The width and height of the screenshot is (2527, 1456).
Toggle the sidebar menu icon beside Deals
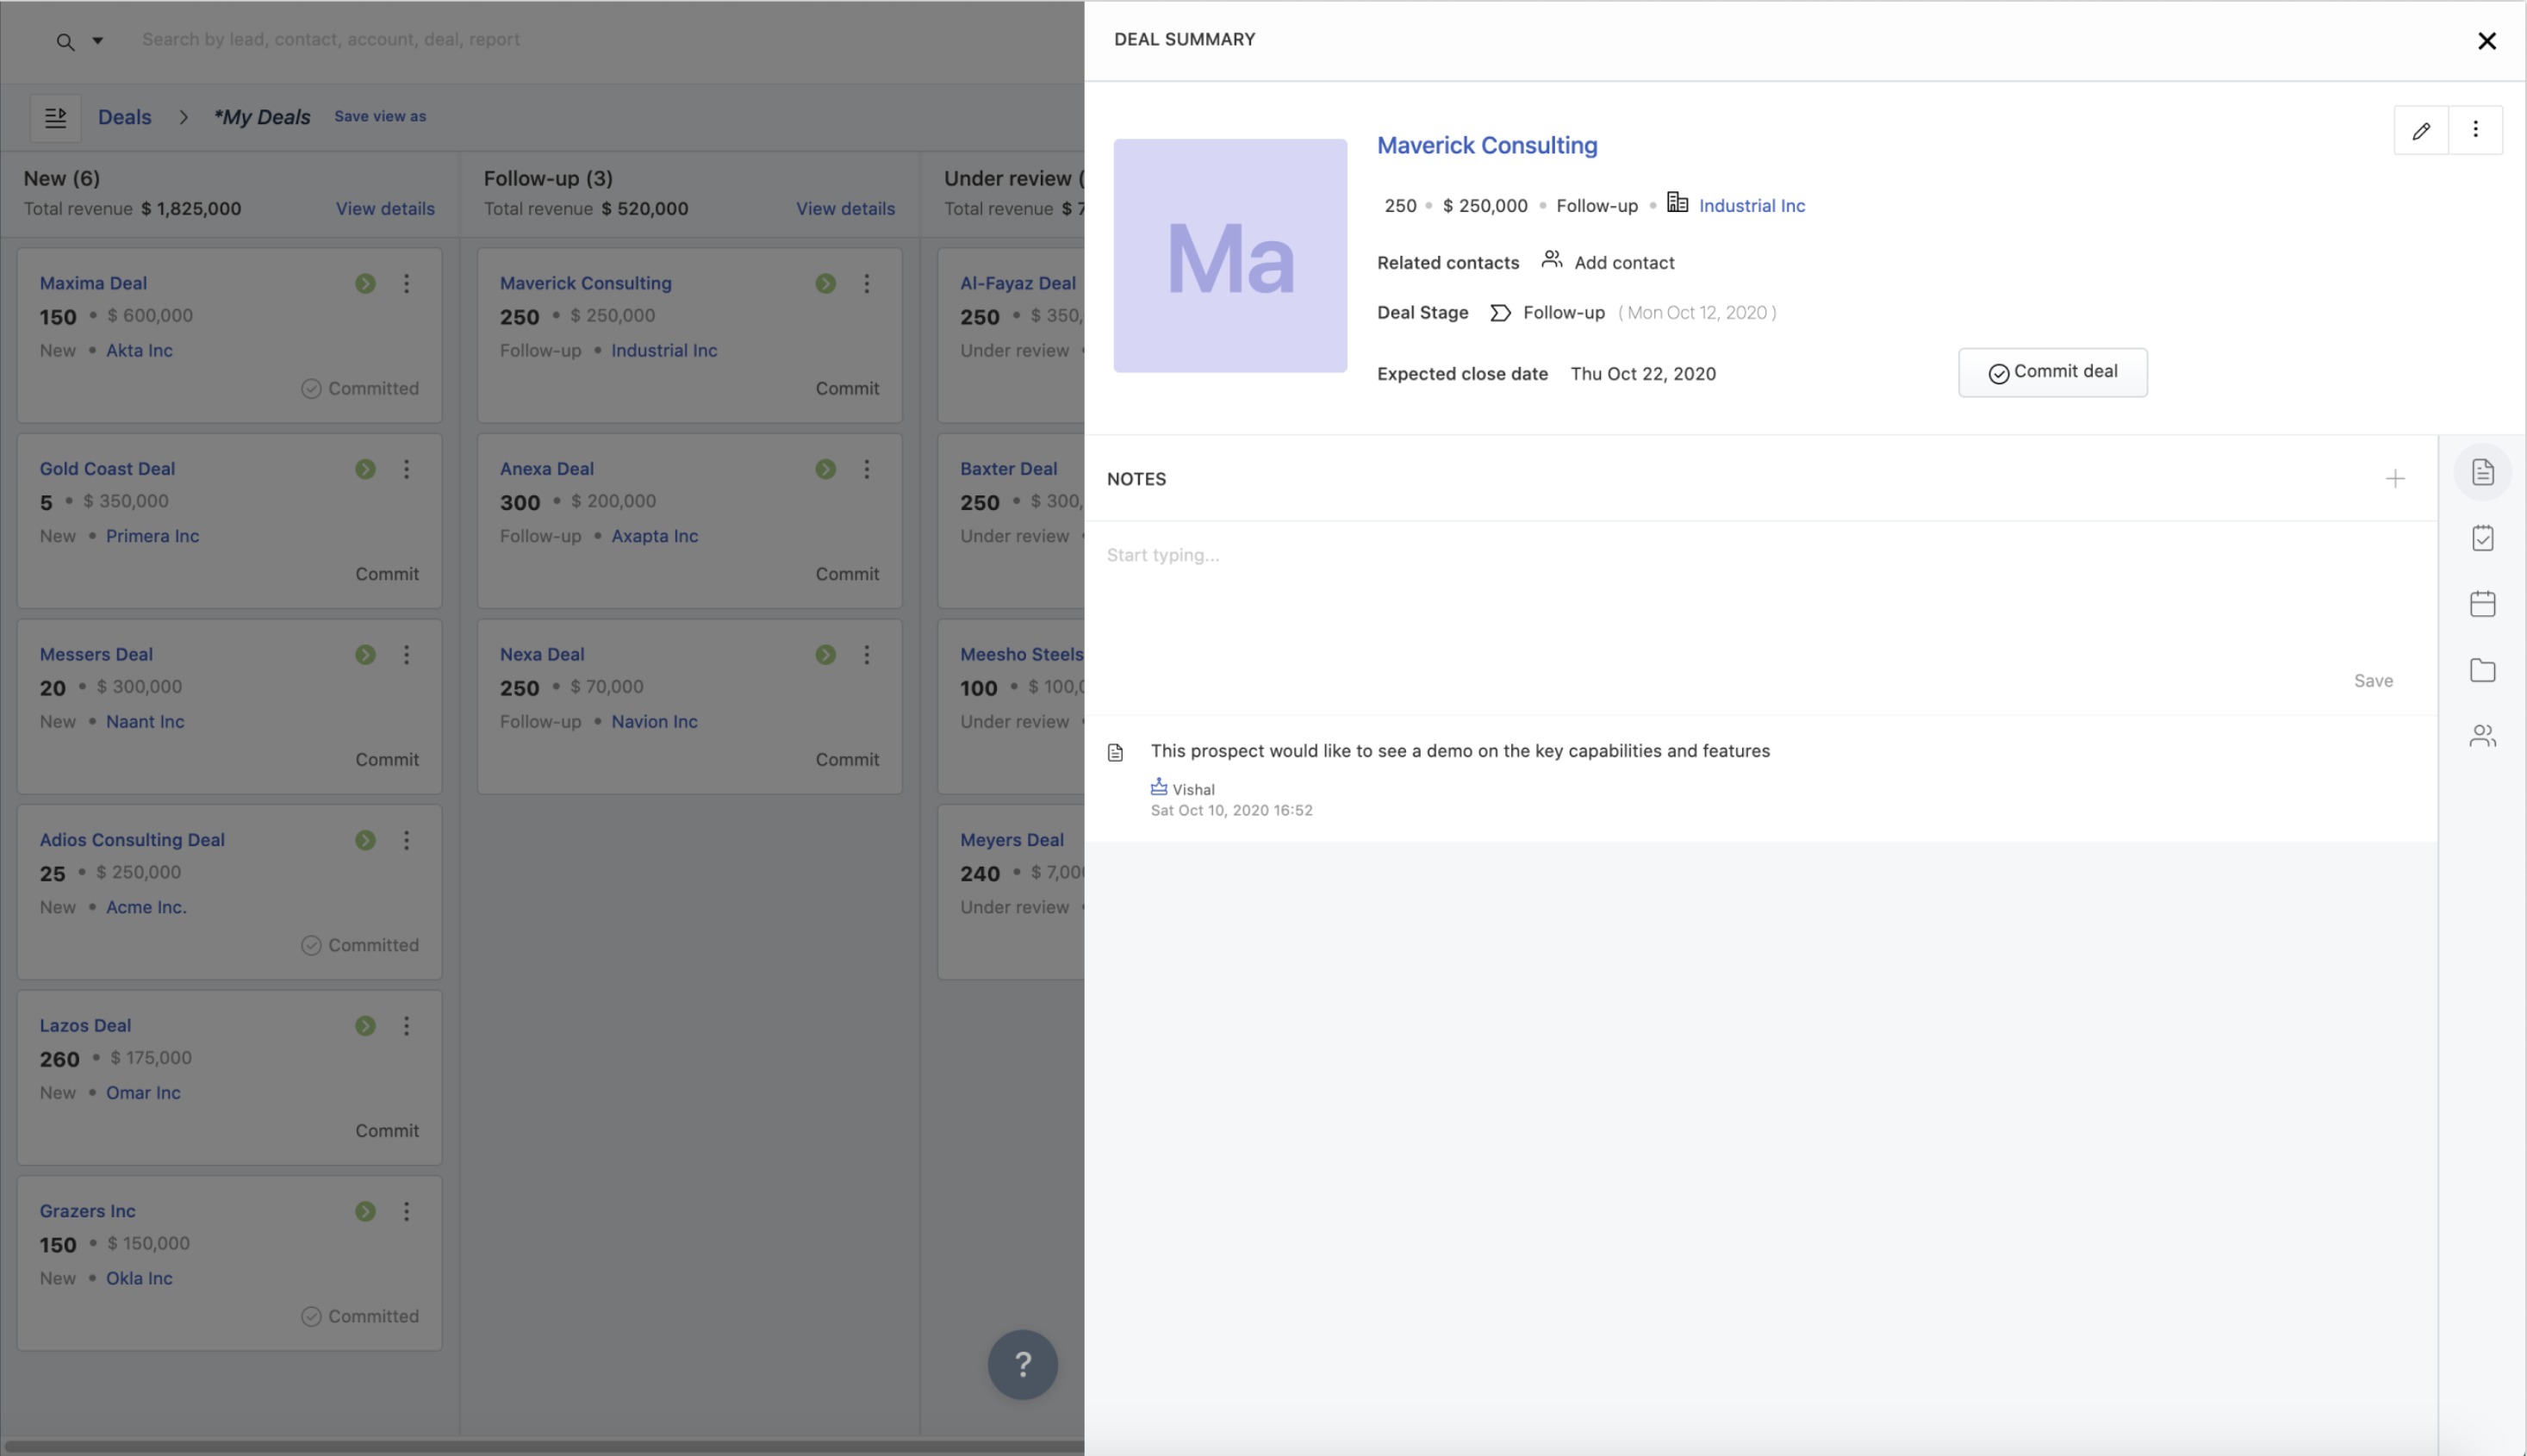click(x=55, y=117)
